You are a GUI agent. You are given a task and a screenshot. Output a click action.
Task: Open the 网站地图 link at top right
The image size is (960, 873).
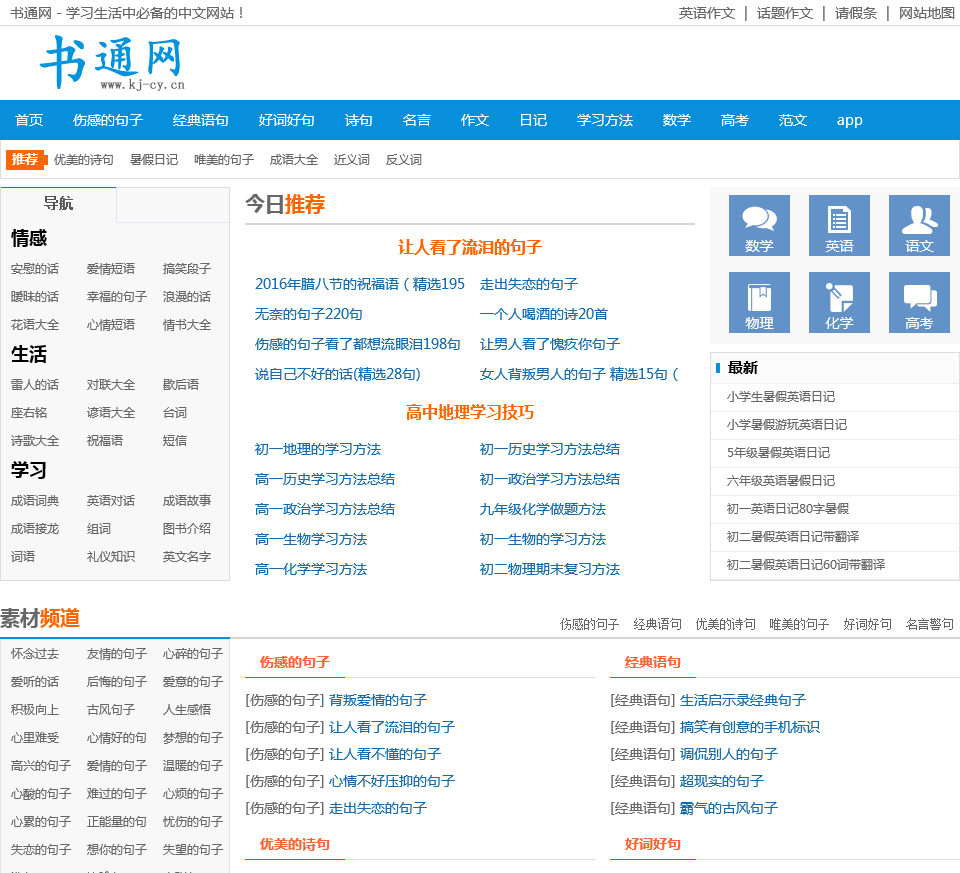[927, 13]
